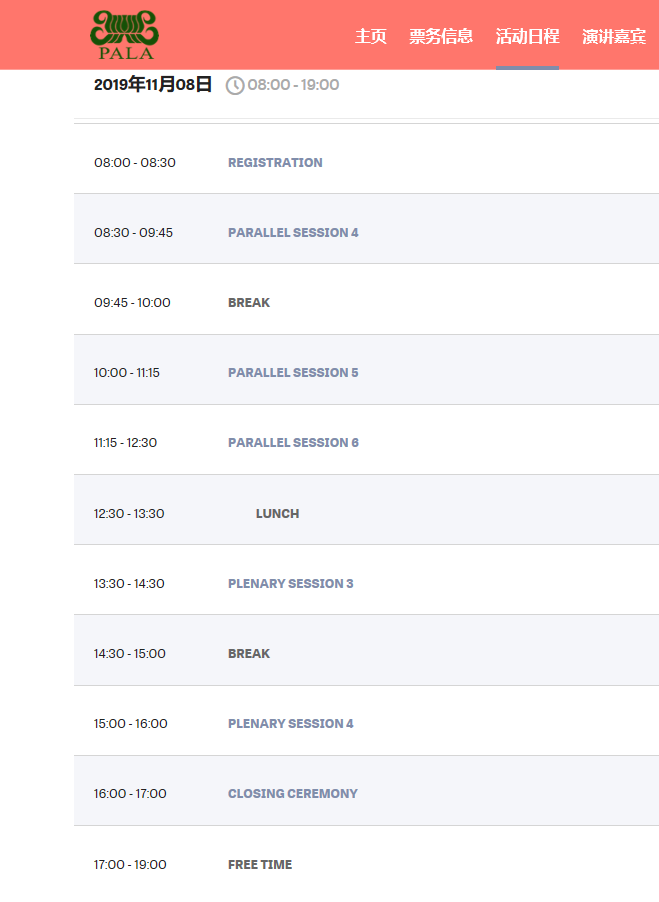The width and height of the screenshot is (659, 902).
Task: Go to the 主页 home tab
Action: 370,37
